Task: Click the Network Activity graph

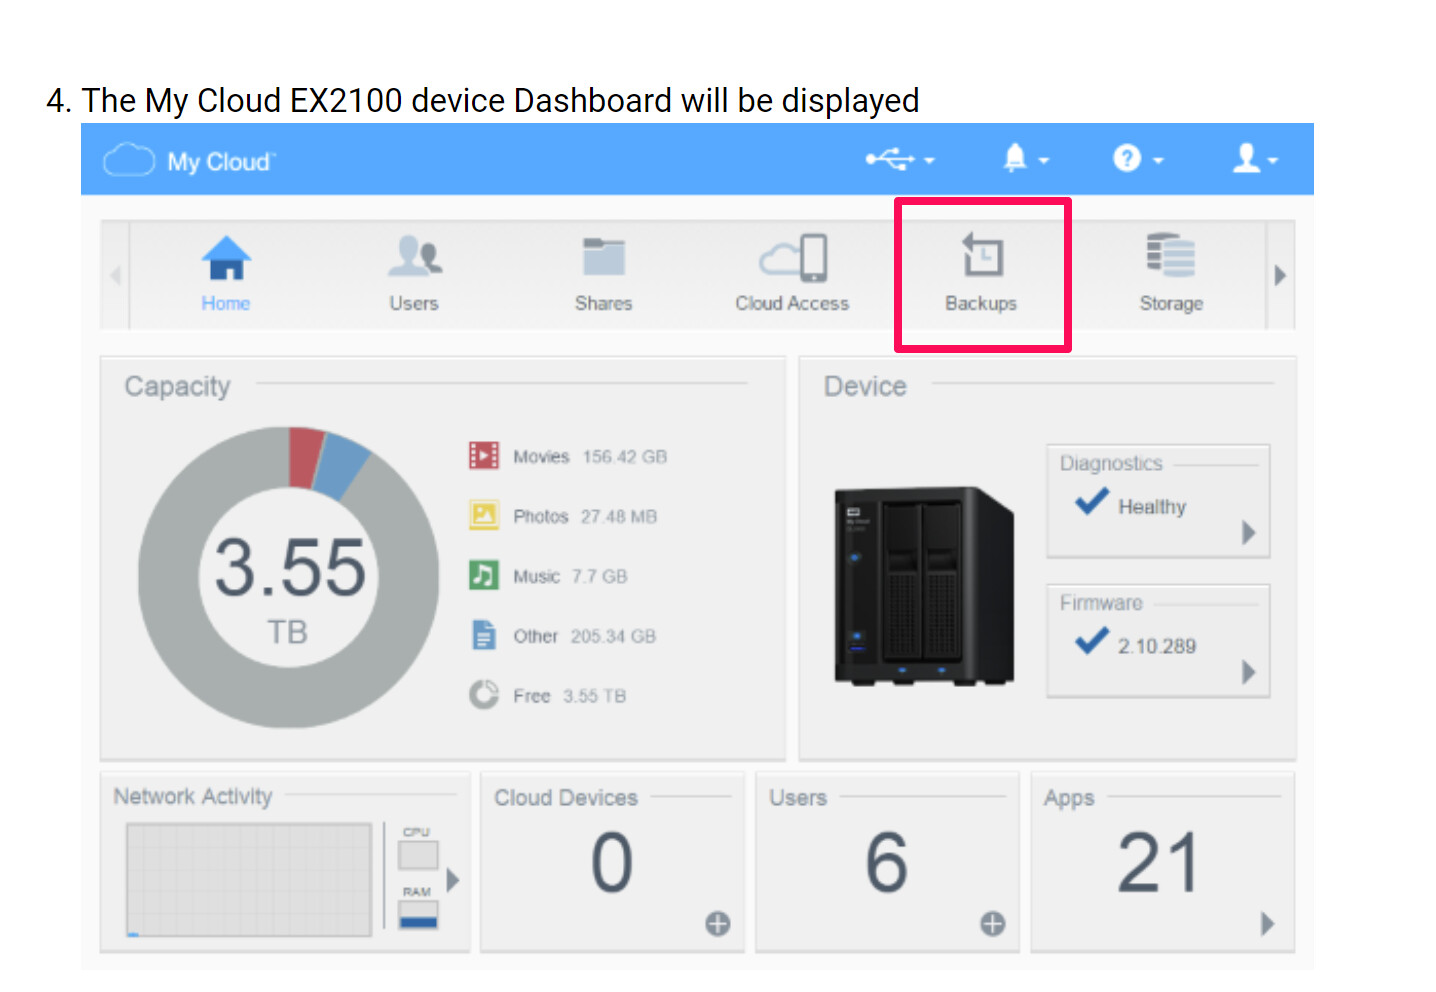Action: 249,880
